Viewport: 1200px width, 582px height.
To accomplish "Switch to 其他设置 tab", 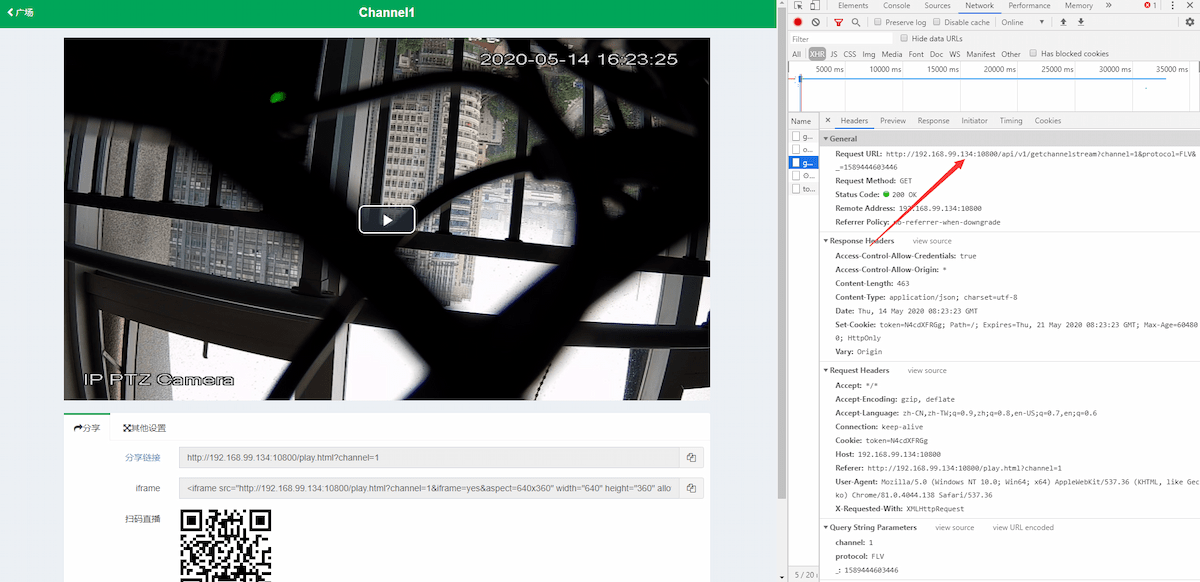I will click(145, 428).
